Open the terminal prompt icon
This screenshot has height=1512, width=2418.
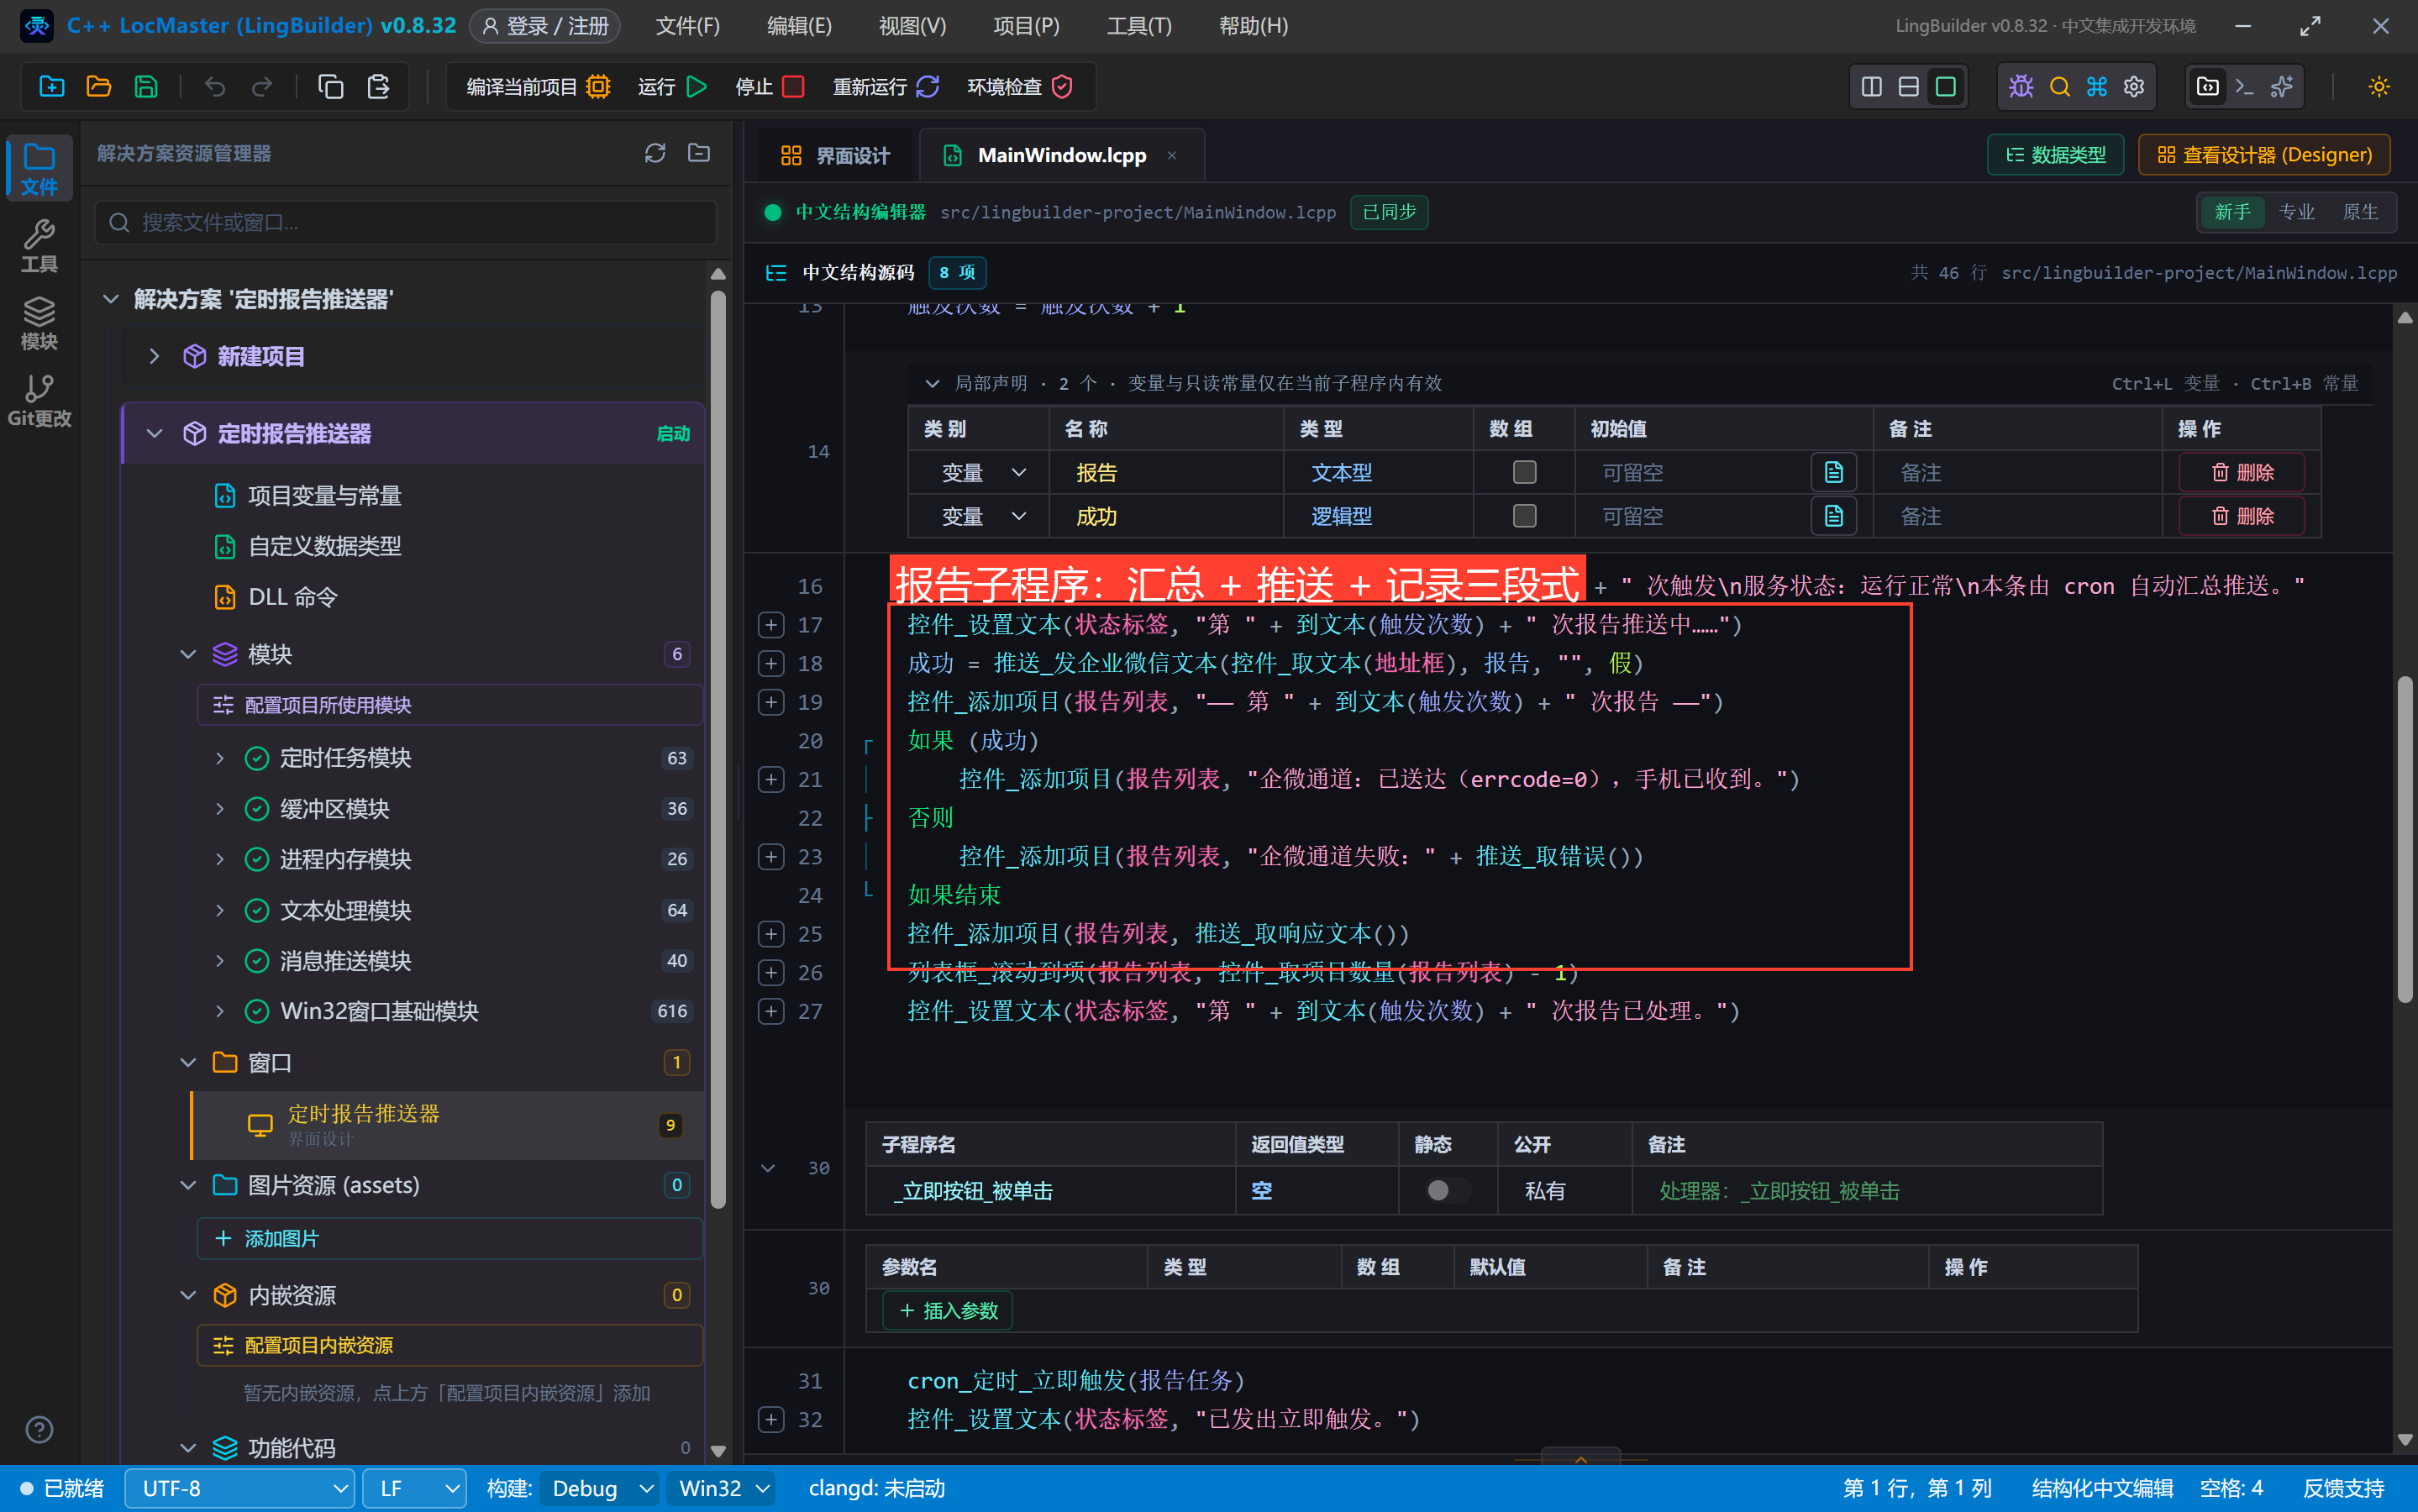click(x=2244, y=87)
